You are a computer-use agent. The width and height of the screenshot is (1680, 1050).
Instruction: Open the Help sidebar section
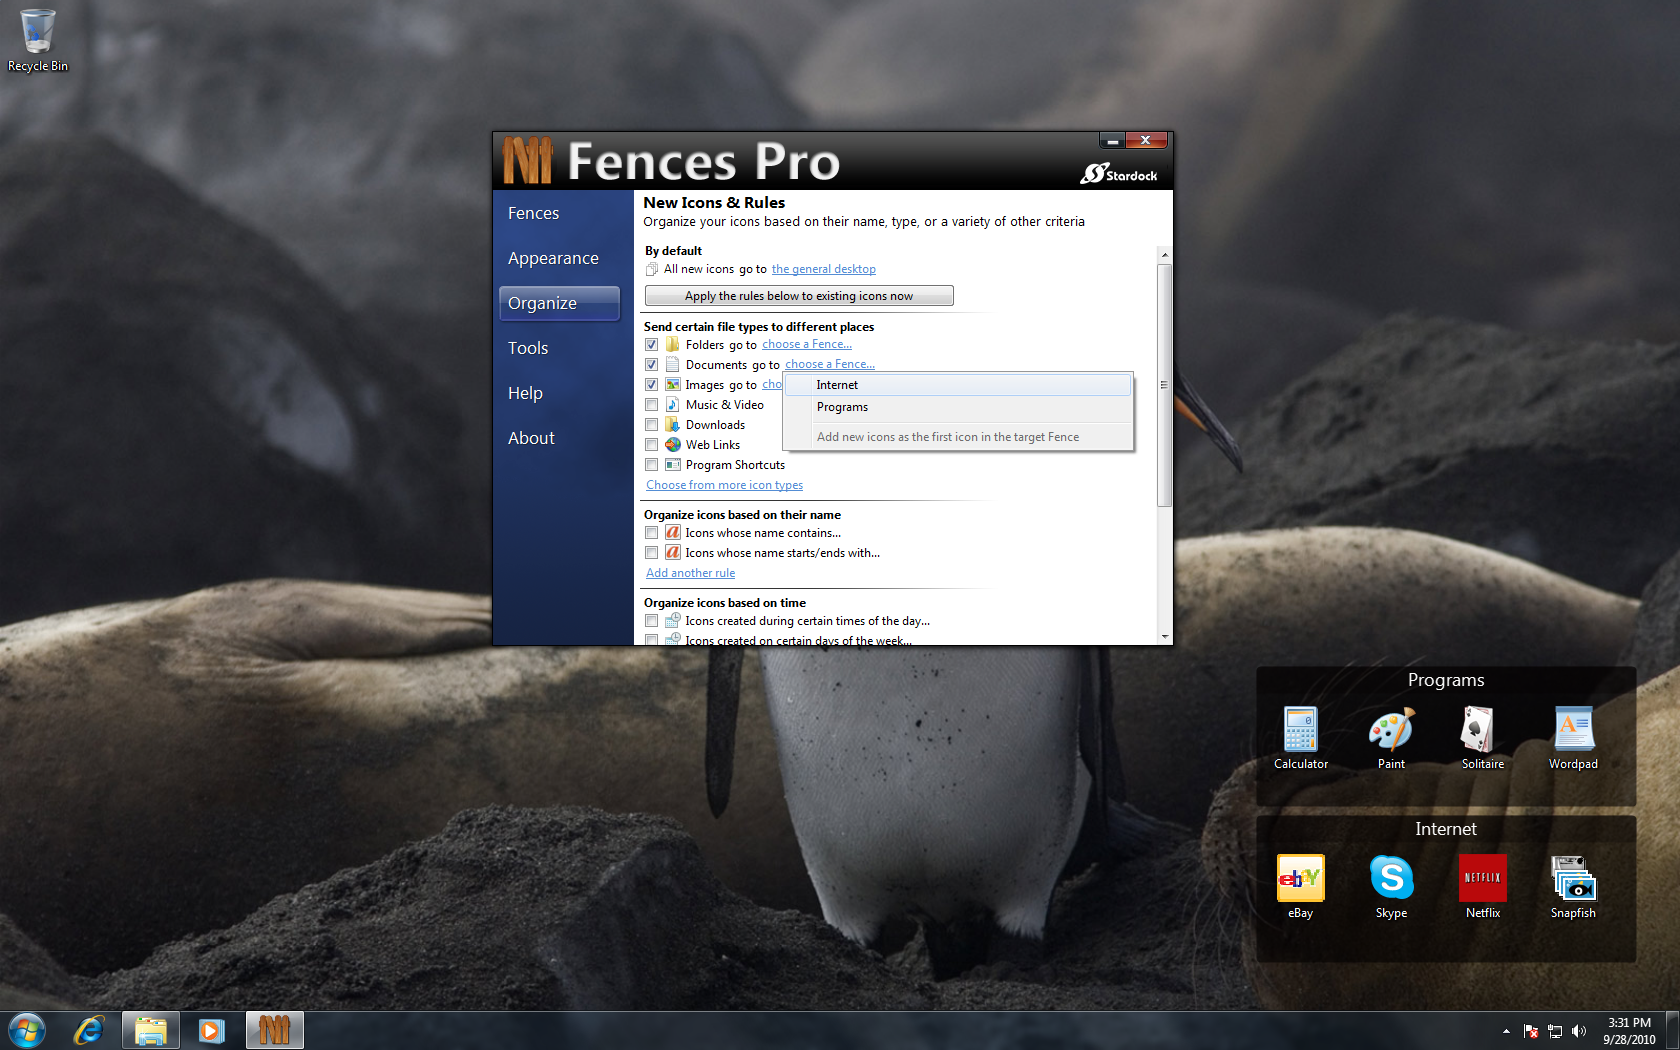(560, 393)
